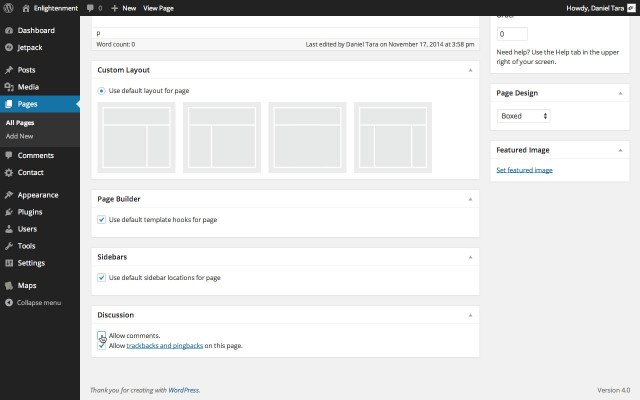Open the Appearance menu
This screenshot has height=400, width=640.
tap(37, 195)
